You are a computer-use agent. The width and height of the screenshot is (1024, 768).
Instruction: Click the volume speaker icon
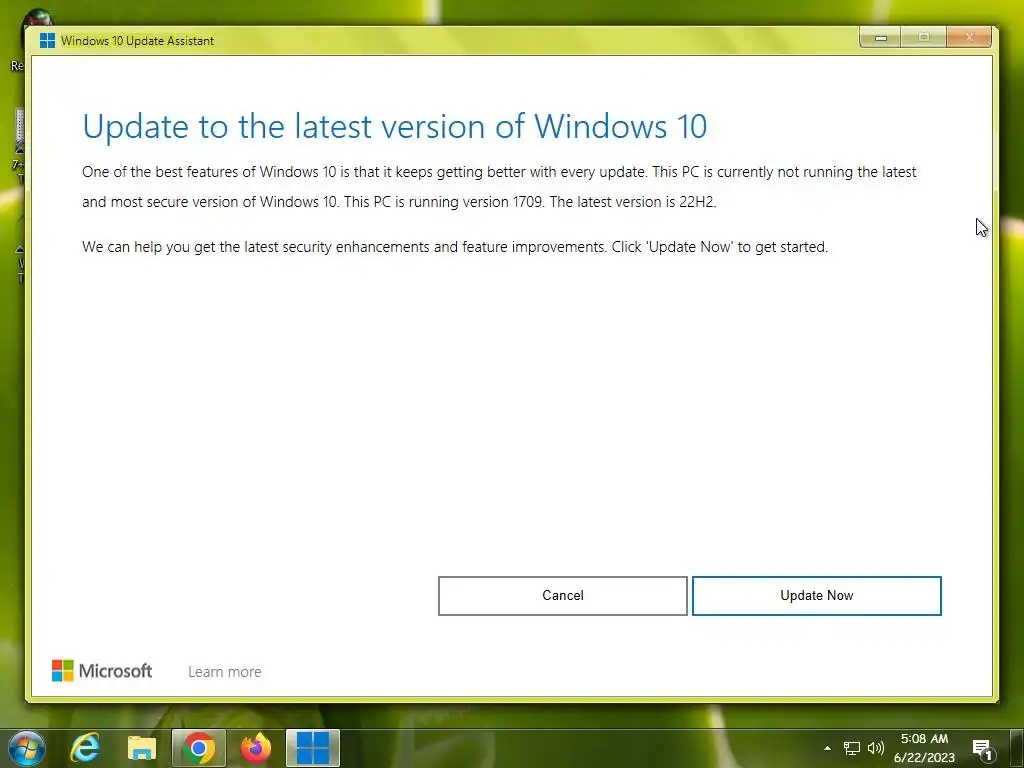[876, 748]
